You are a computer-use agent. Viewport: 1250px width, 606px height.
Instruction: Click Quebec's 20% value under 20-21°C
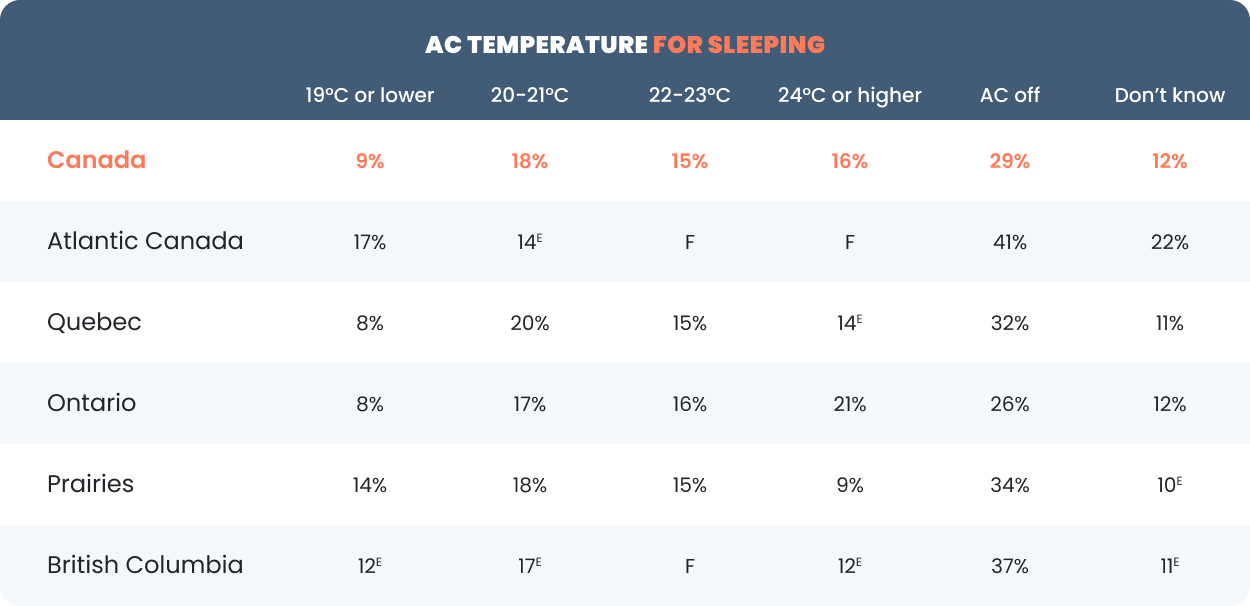pyautogui.click(x=529, y=323)
